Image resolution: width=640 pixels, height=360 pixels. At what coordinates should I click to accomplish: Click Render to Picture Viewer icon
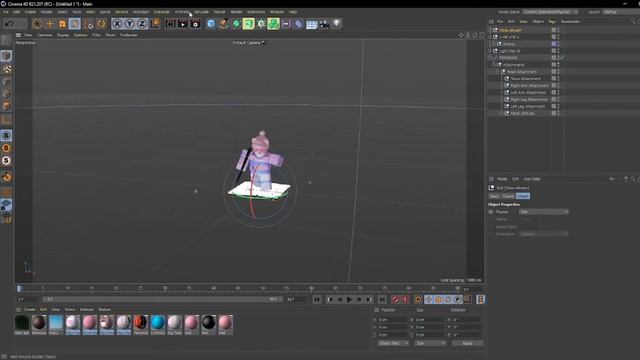(x=183, y=24)
